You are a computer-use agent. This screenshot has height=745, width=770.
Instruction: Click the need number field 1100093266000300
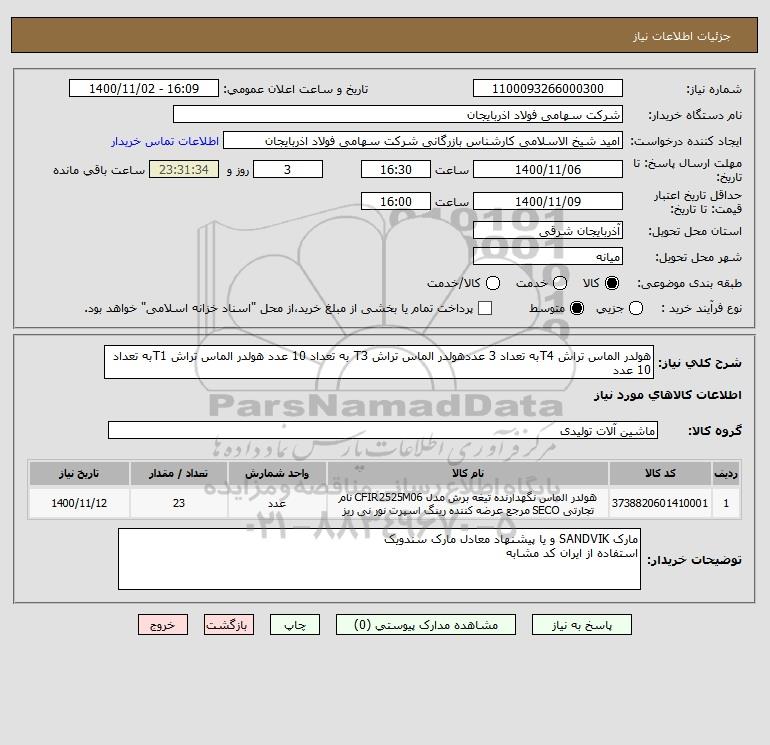coord(548,88)
